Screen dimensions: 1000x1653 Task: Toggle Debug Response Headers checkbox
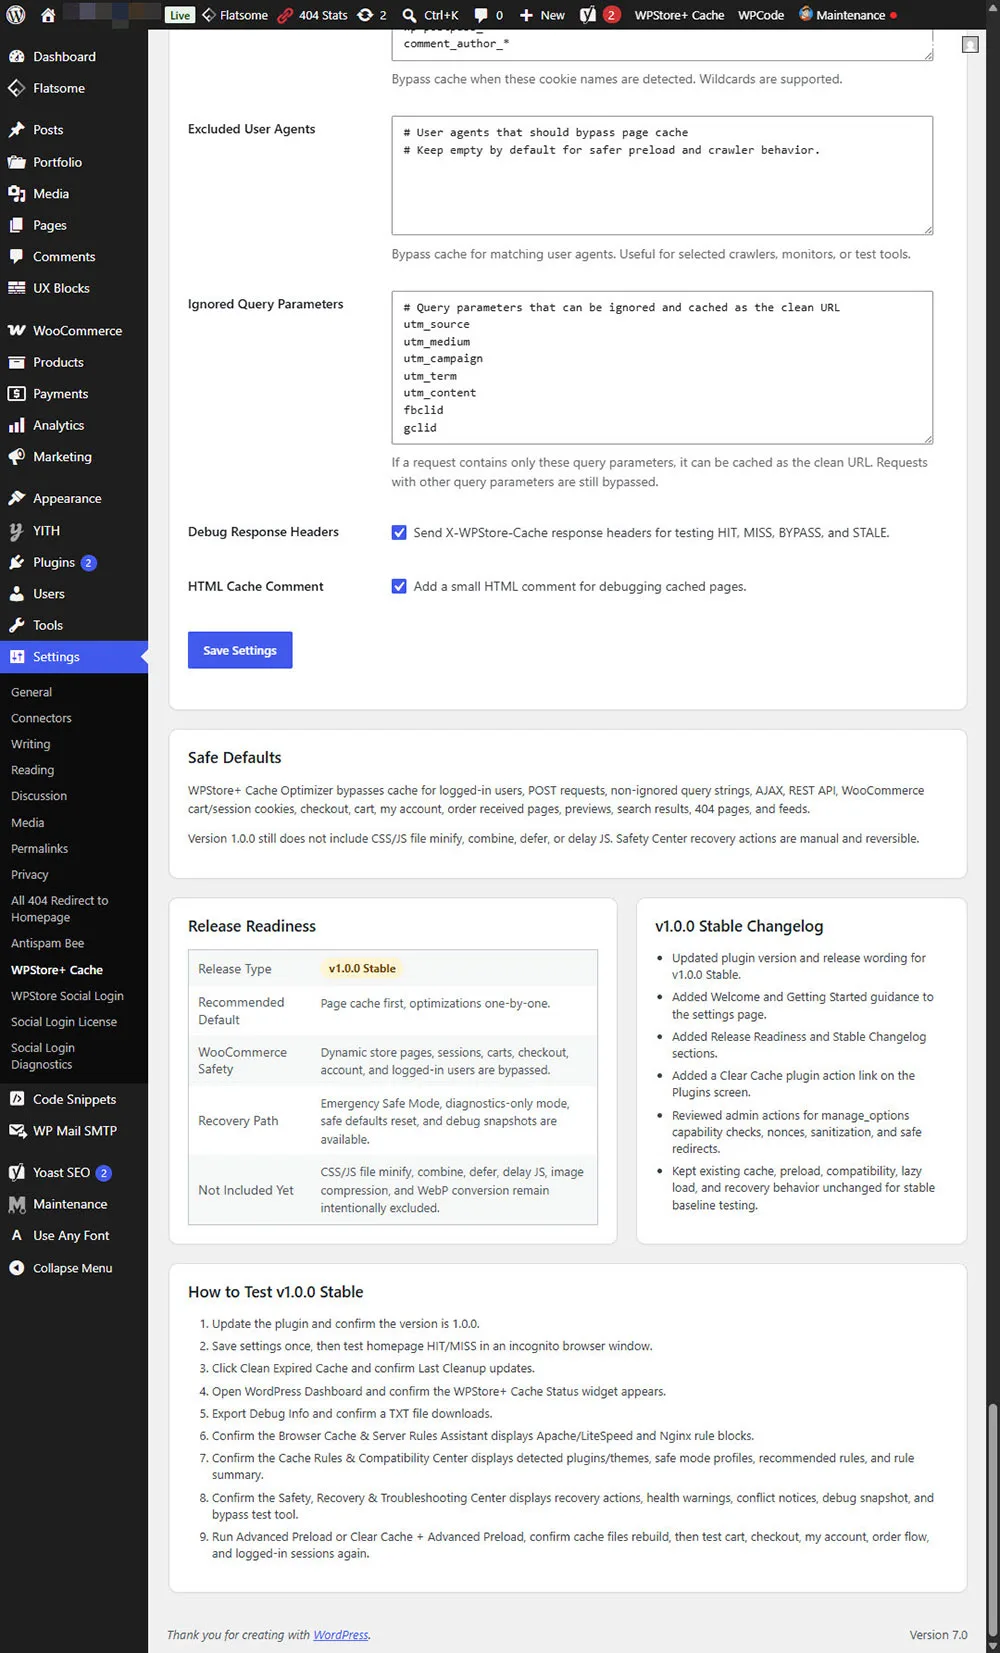coord(399,533)
